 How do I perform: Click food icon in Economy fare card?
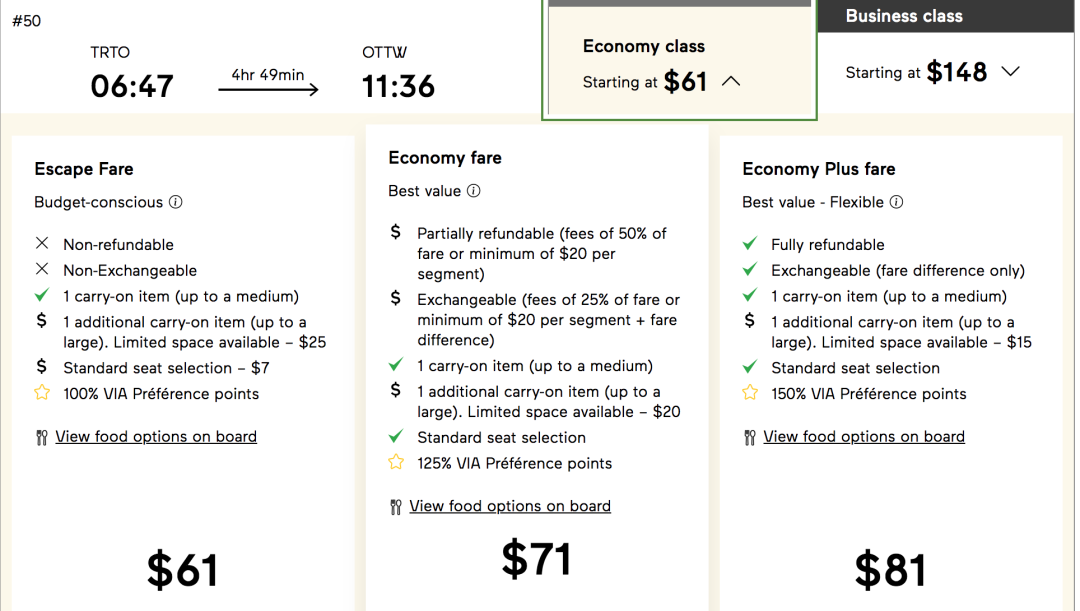(395, 507)
